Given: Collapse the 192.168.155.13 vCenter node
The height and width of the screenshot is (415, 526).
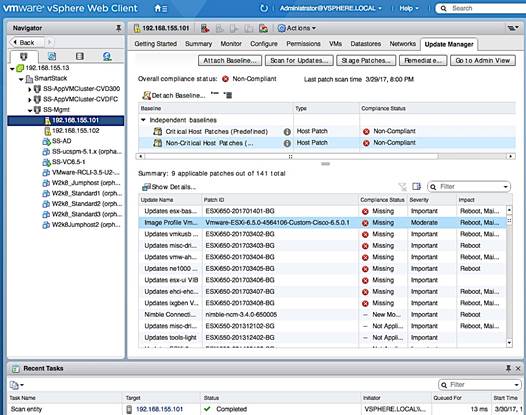Looking at the screenshot, I should click(12, 68).
